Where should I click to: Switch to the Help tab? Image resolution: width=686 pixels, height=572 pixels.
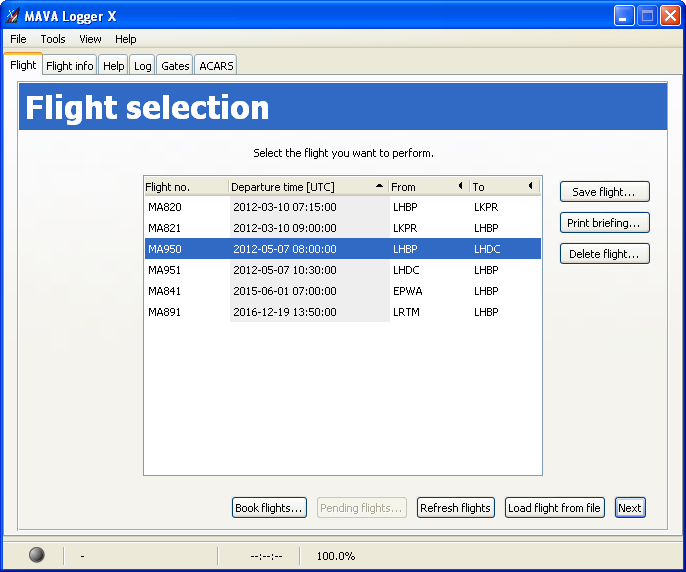(x=114, y=66)
